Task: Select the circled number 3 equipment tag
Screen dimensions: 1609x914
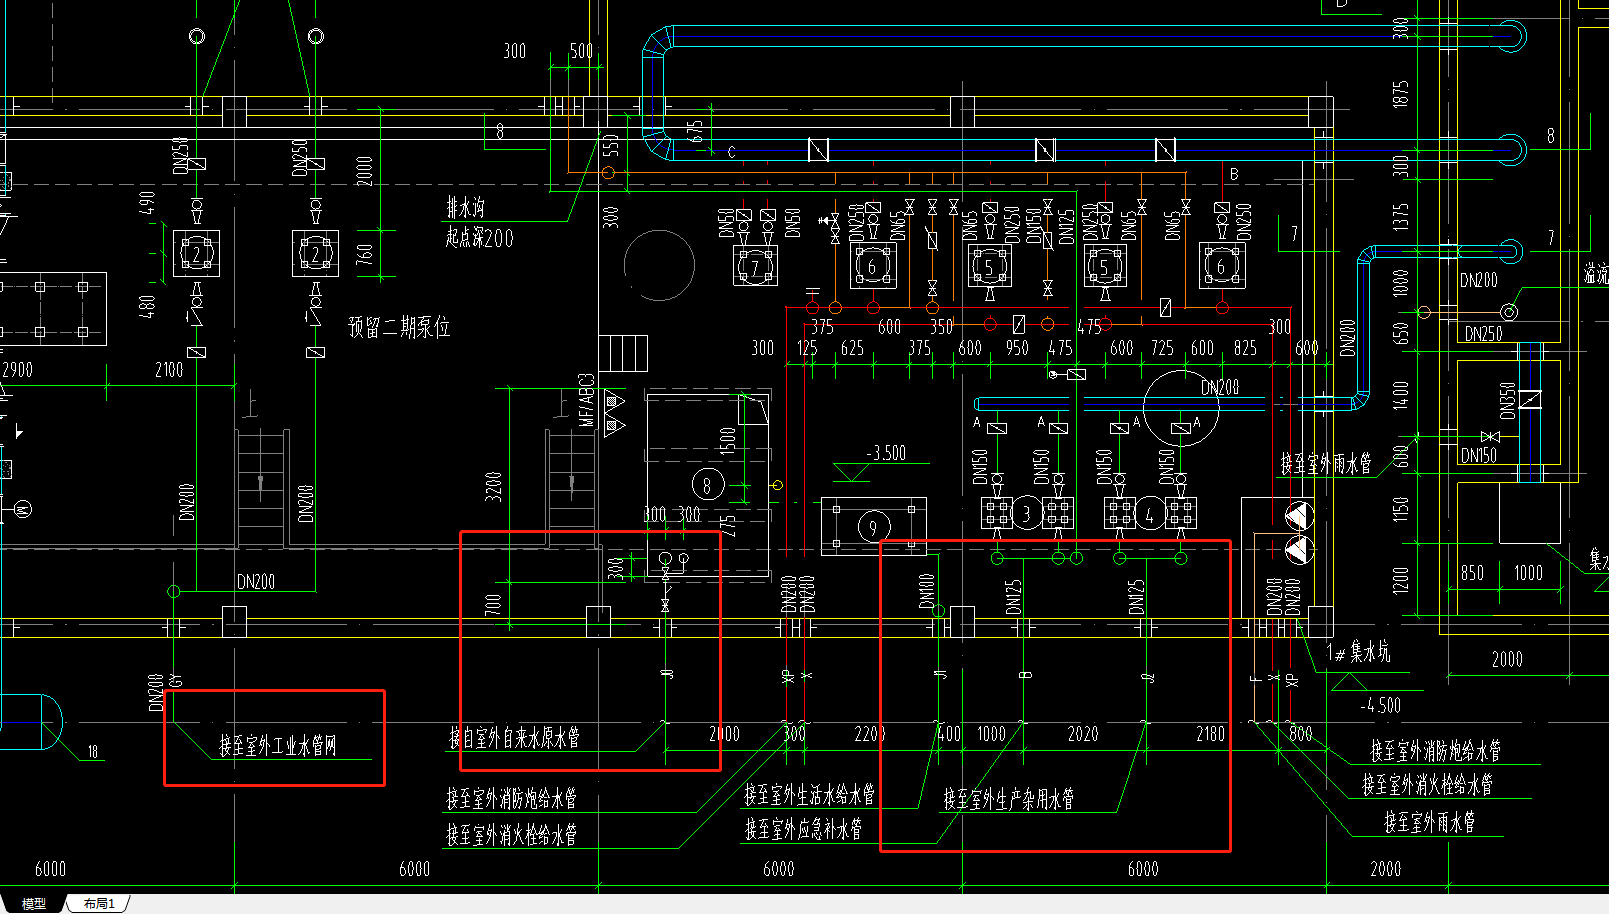Action: click(1026, 514)
